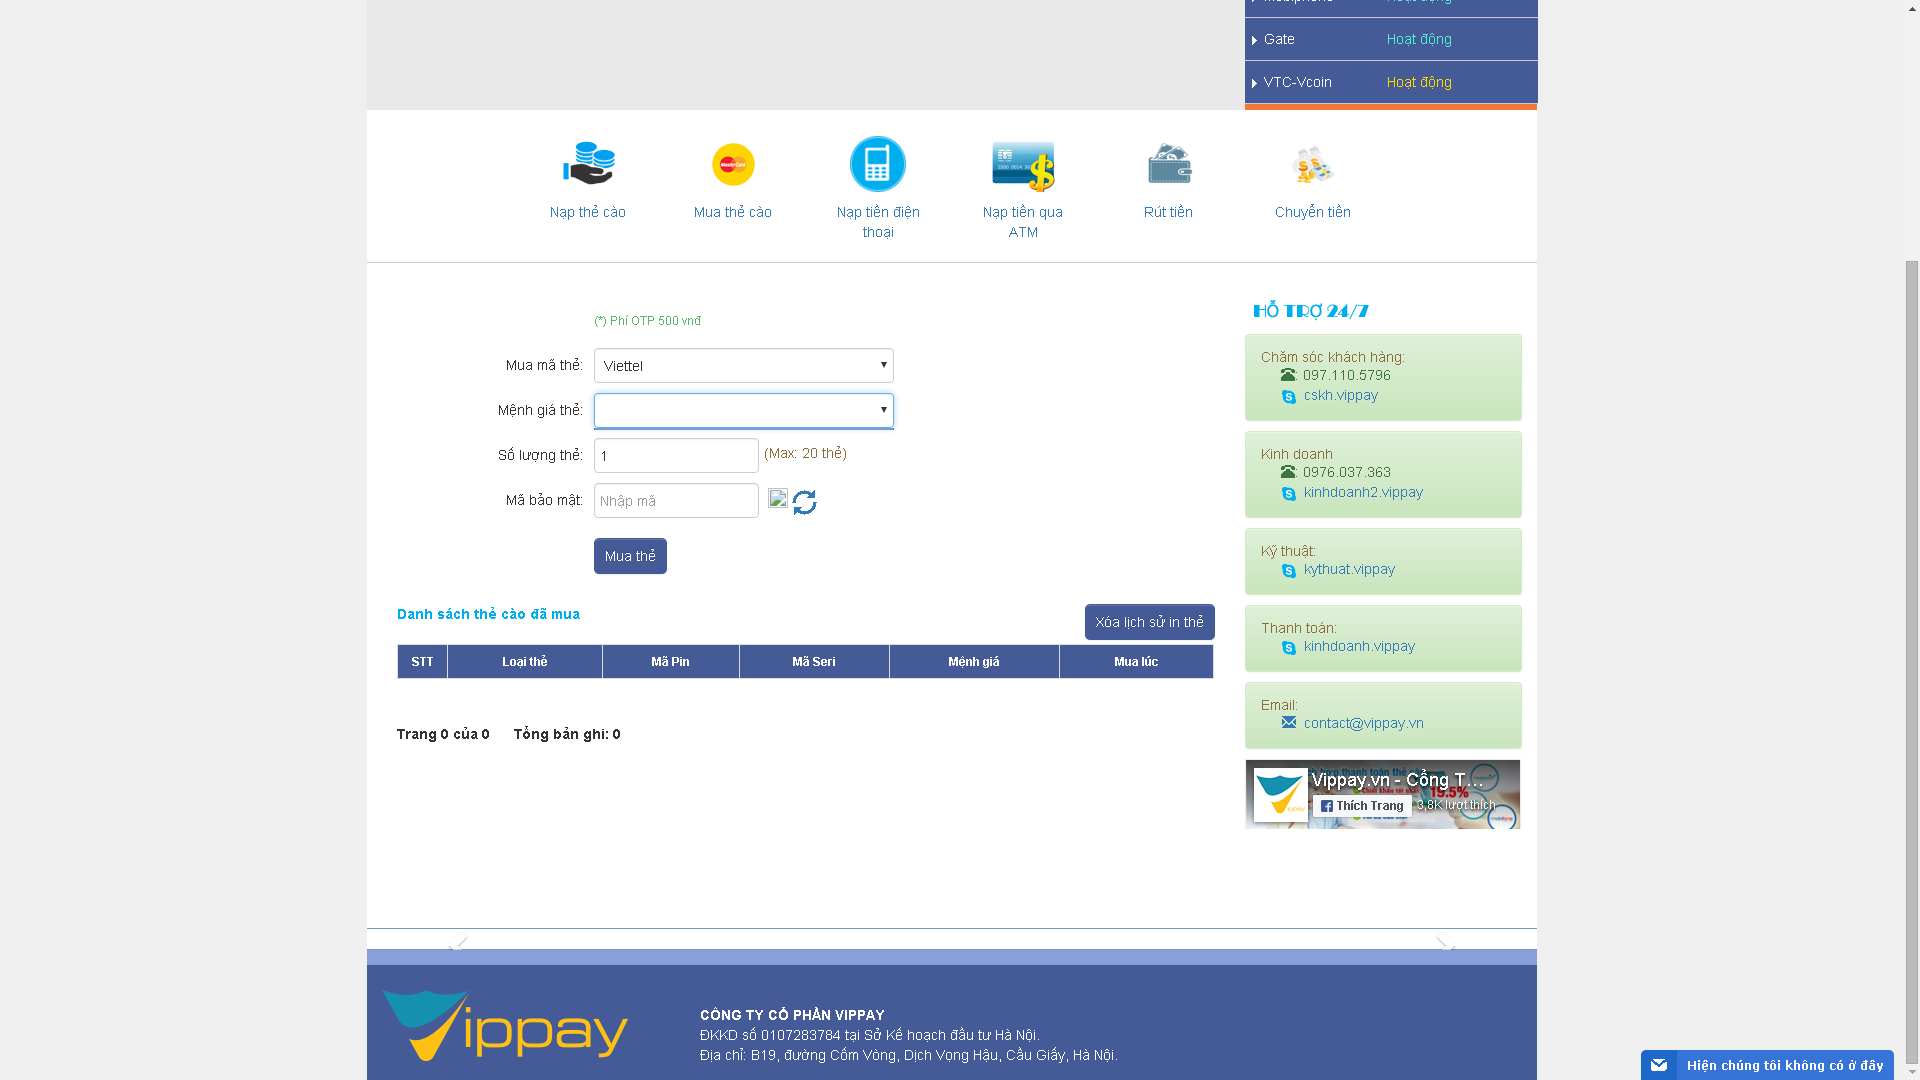
Task: Click Thích Trang Facebook like button
Action: coord(1361,806)
